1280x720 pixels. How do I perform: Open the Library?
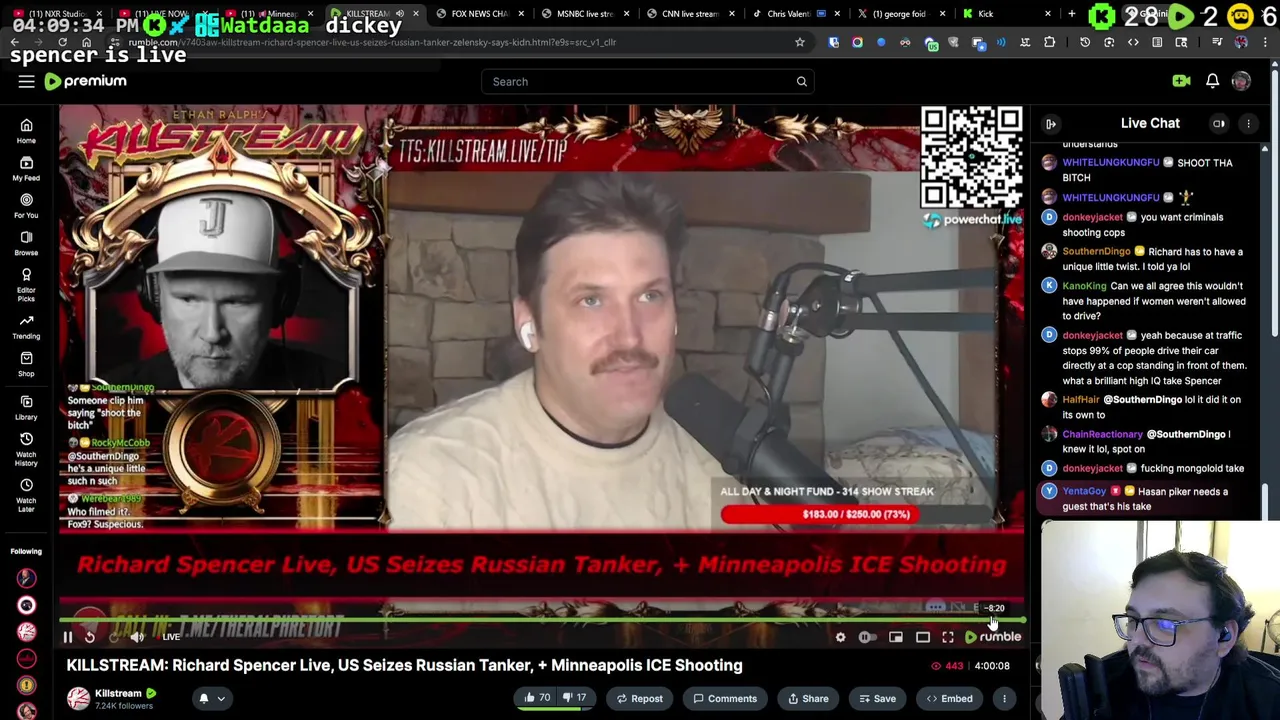click(x=26, y=407)
